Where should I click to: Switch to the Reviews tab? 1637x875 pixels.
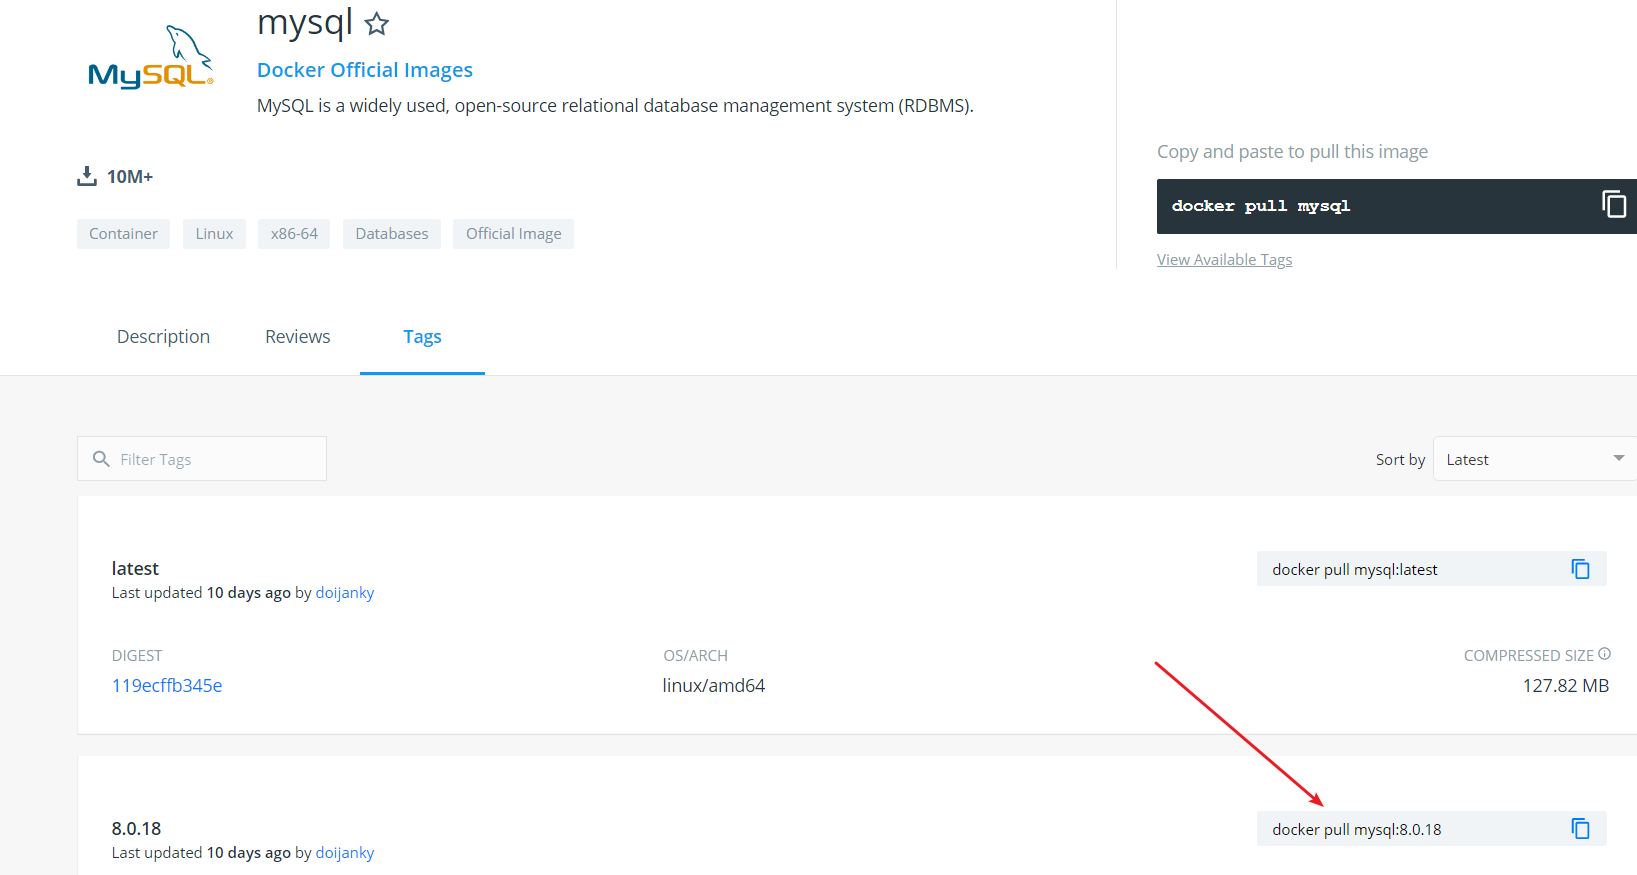coord(297,337)
